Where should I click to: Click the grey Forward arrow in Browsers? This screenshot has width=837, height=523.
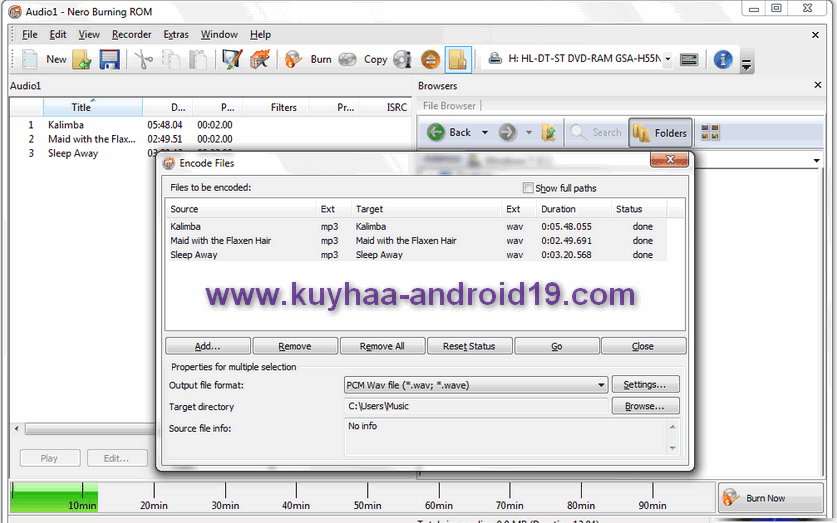(x=507, y=132)
